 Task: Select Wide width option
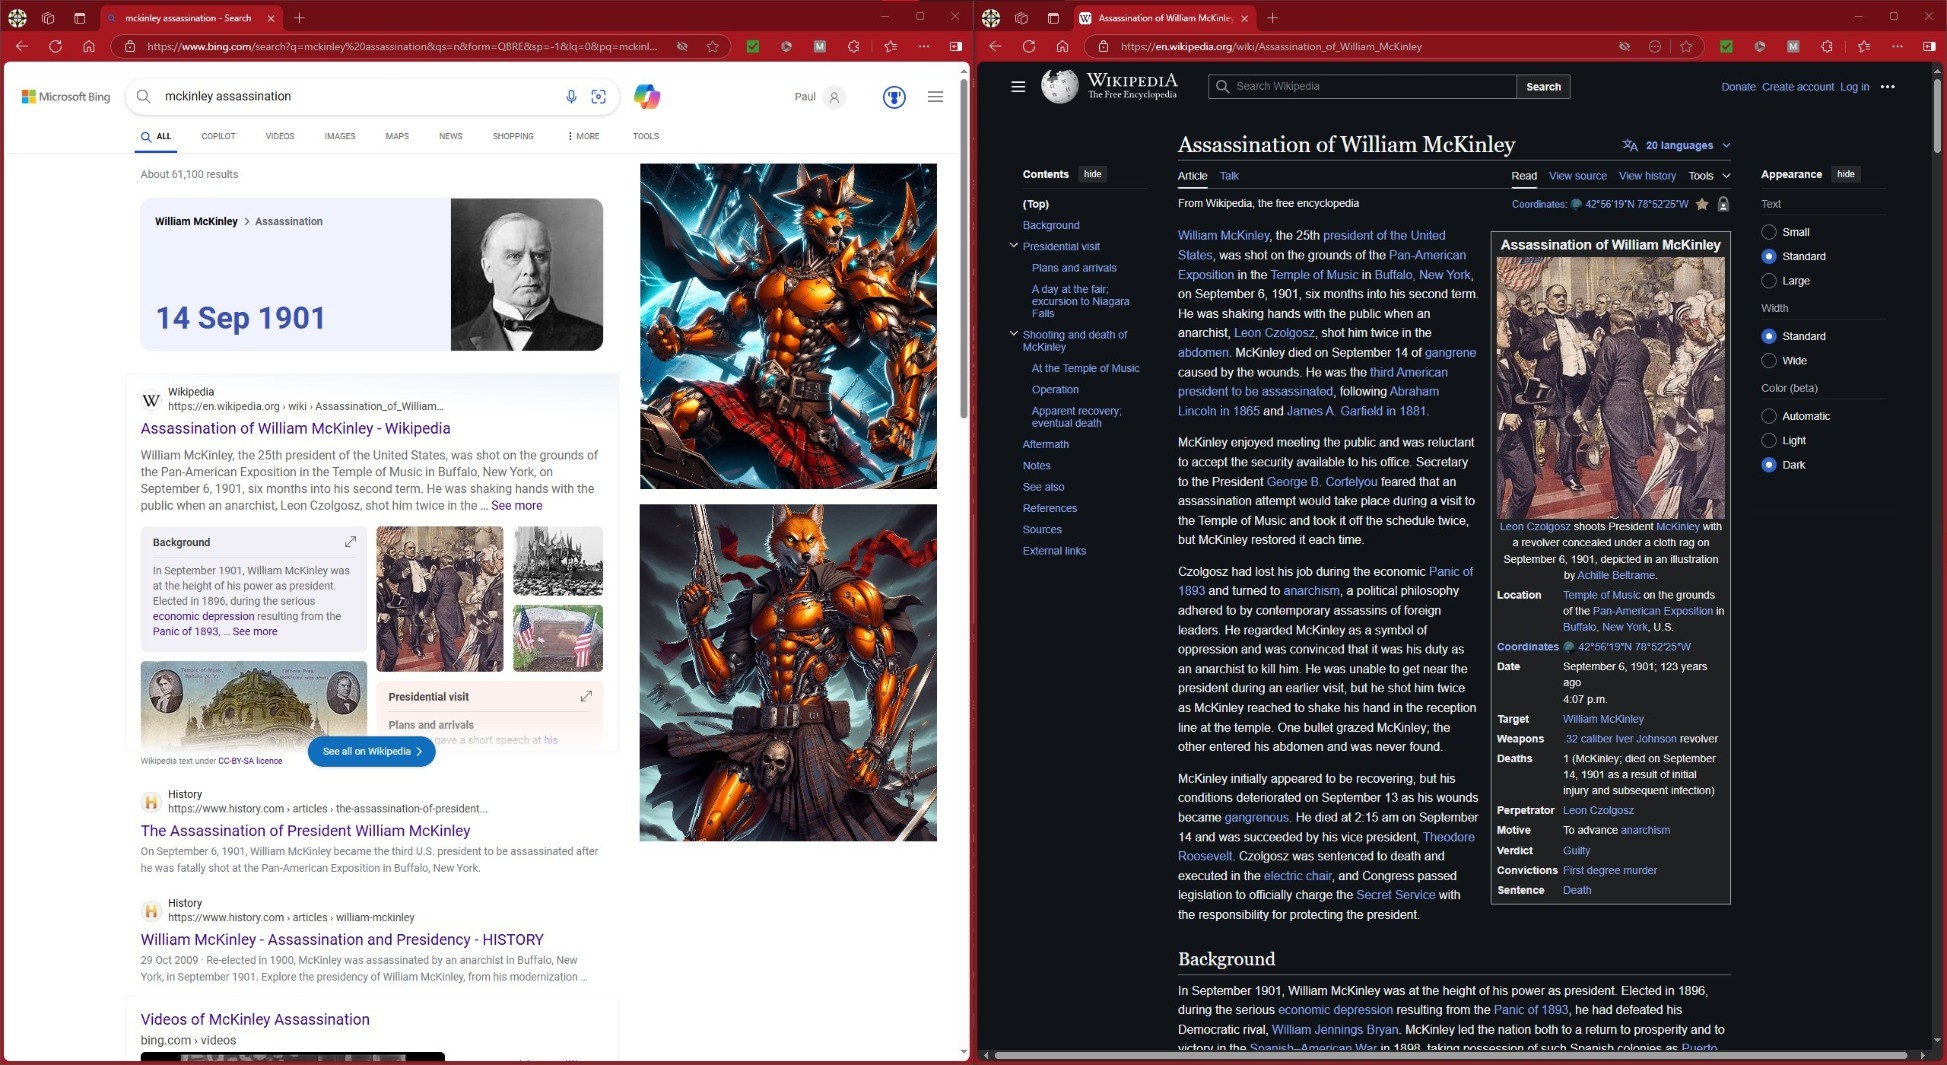click(1768, 361)
